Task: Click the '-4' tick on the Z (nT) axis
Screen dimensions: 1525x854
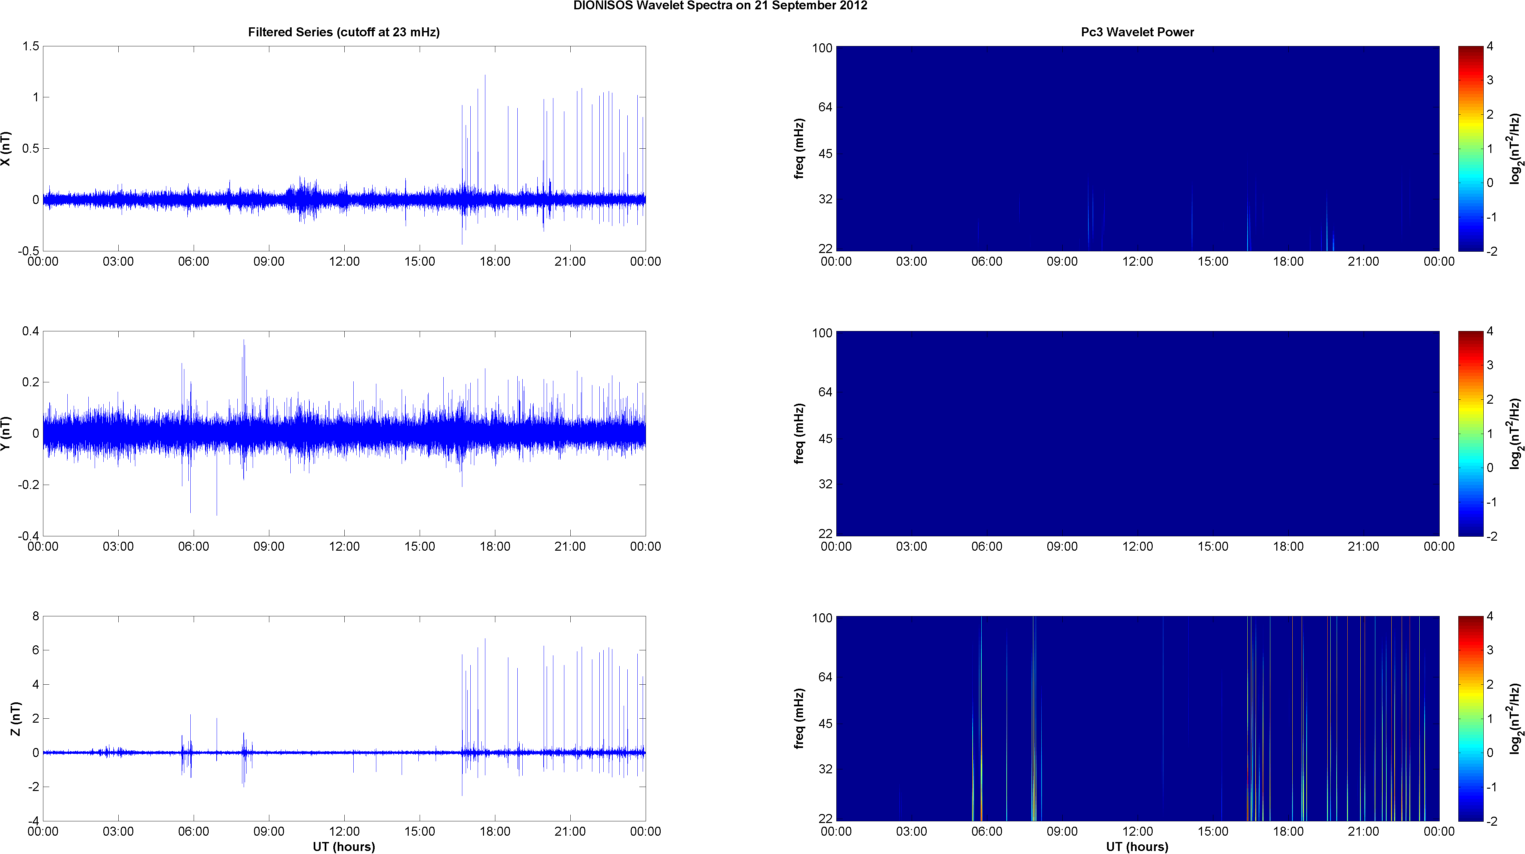Action: (x=33, y=822)
